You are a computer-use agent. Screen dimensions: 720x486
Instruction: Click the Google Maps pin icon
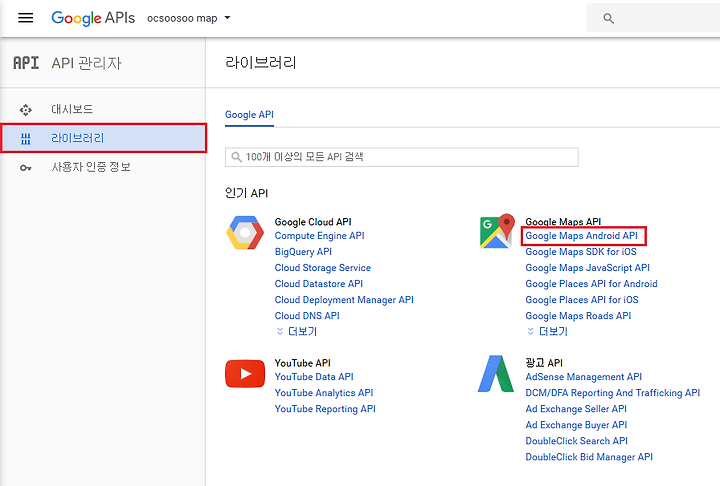point(496,231)
